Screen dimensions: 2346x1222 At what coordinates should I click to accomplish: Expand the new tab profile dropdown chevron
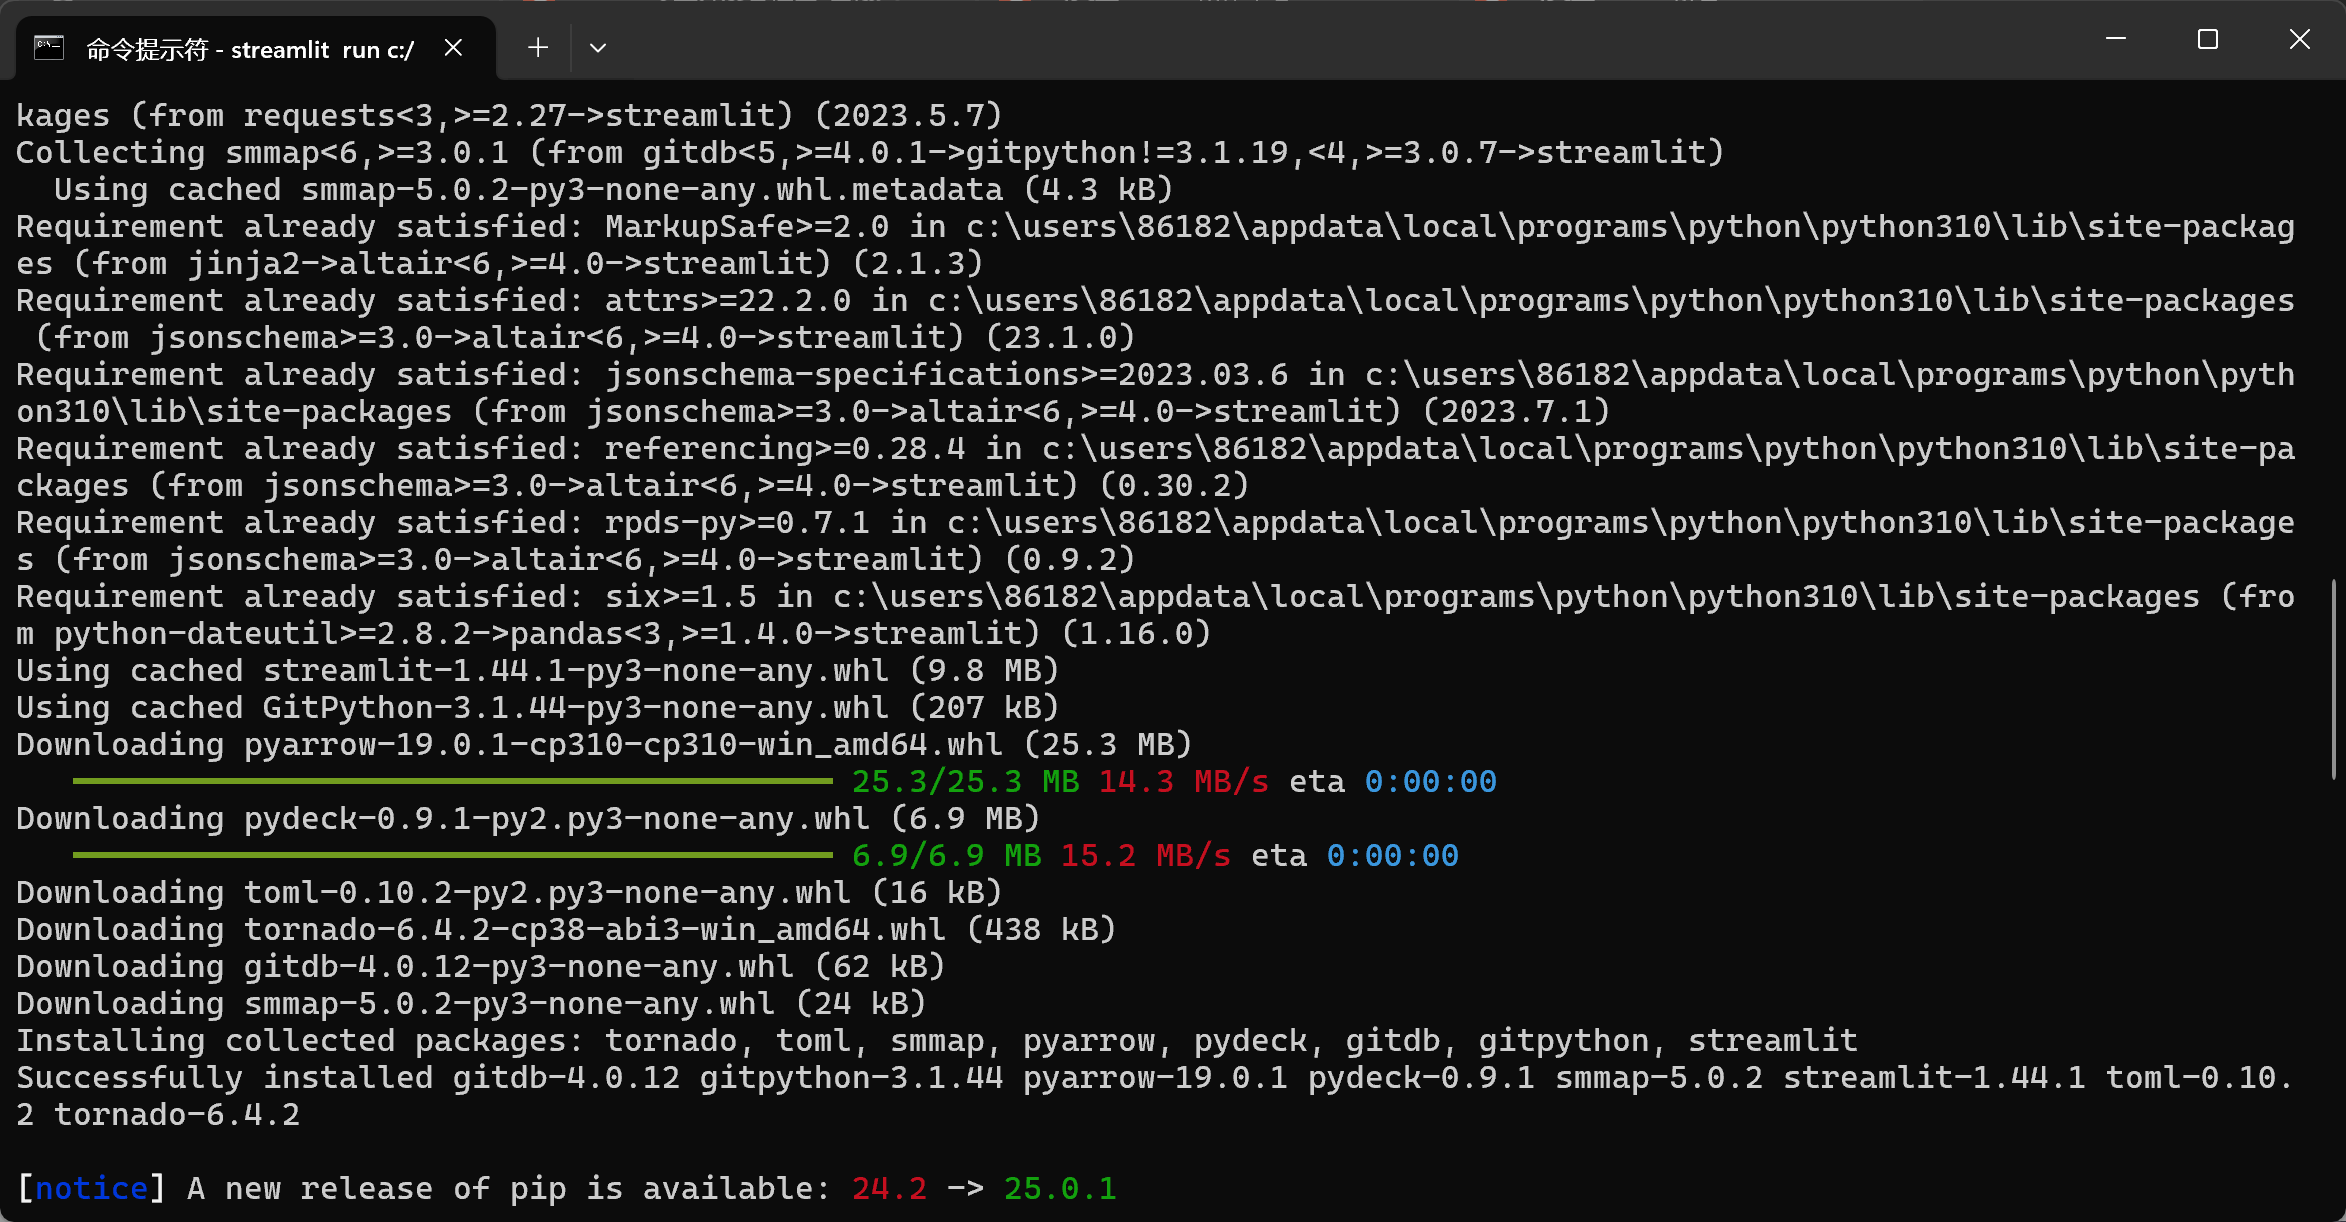click(x=598, y=48)
